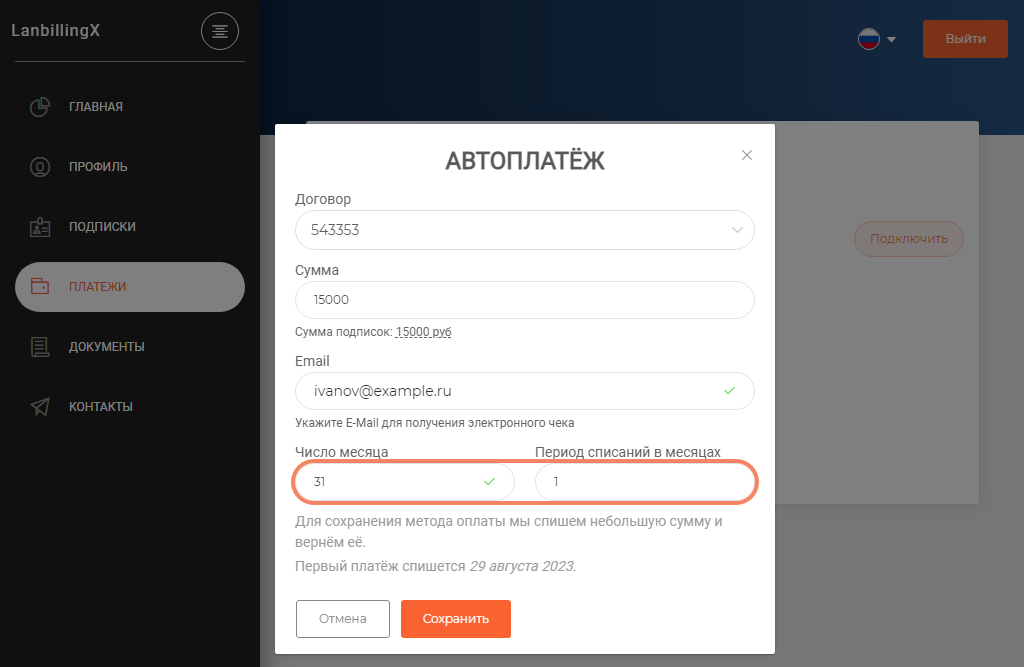Click the Подписки badge icon
Image resolution: width=1024 pixels, height=667 pixels.
coord(40,227)
